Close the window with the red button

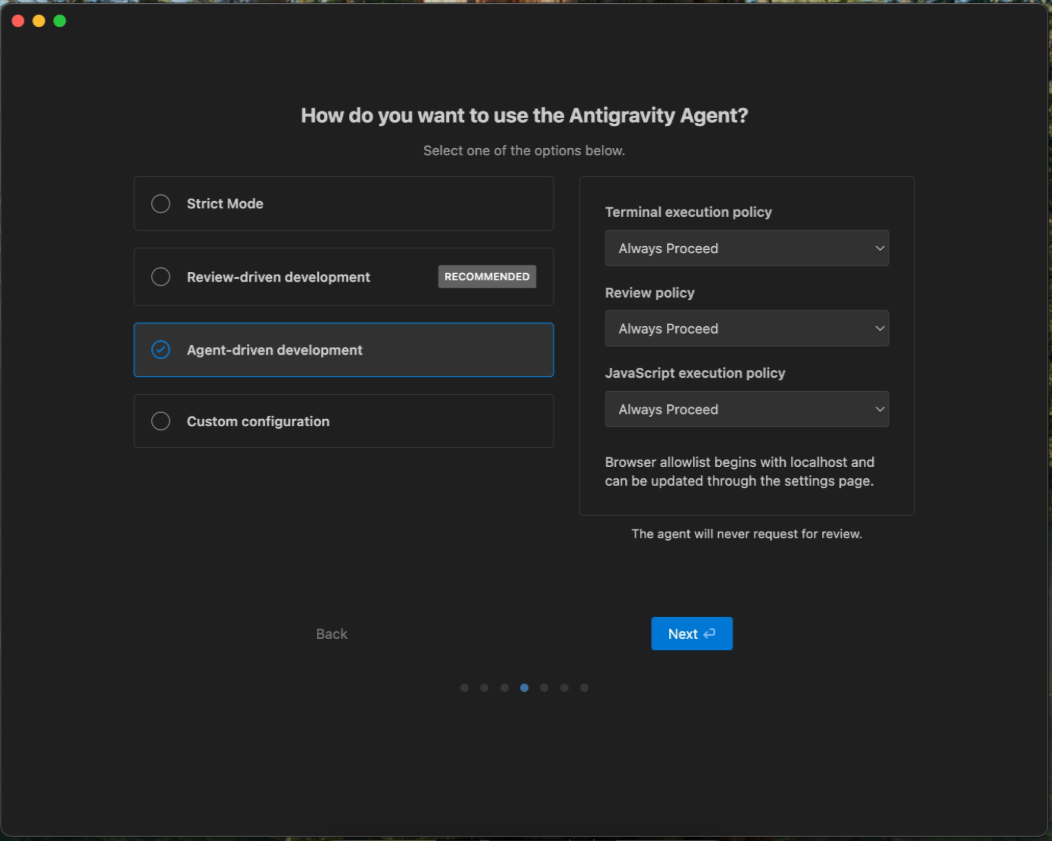point(18,21)
